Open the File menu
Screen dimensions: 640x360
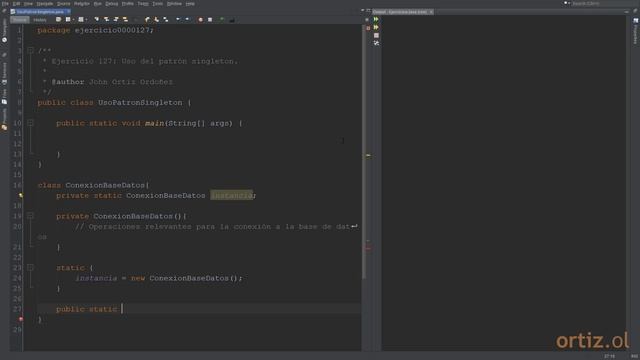click(x=5, y=4)
